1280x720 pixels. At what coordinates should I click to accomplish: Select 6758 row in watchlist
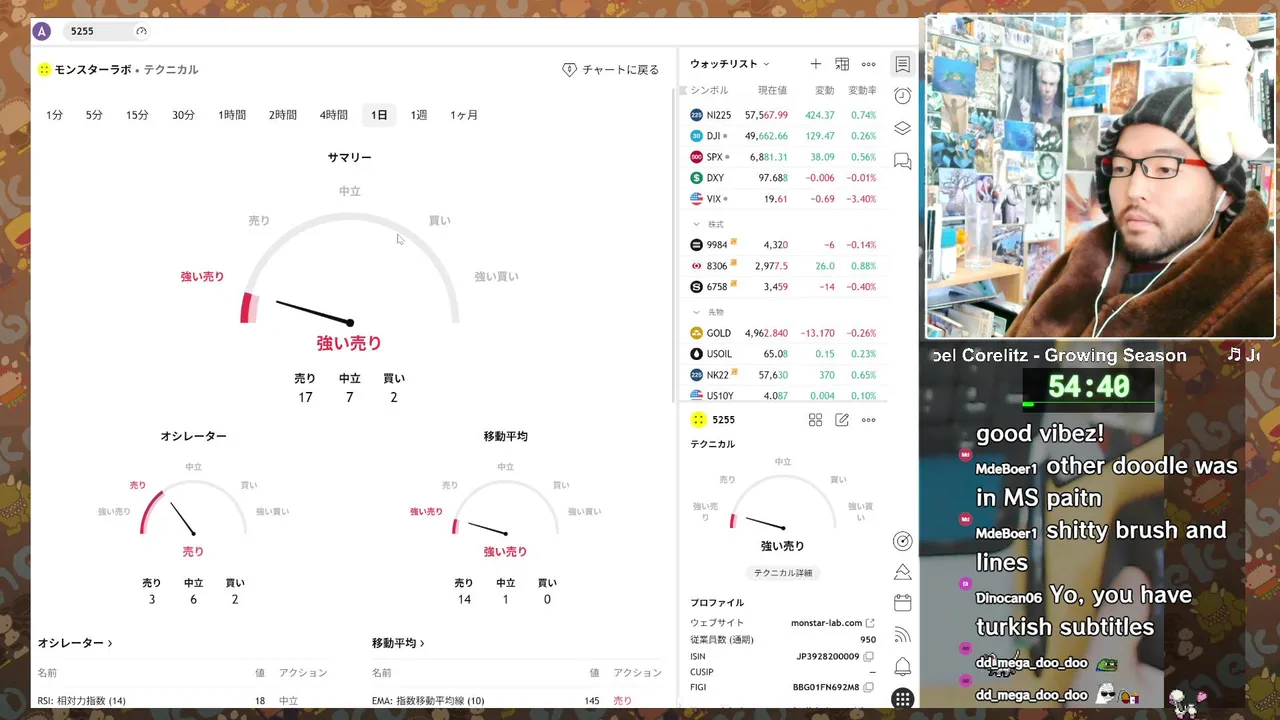coord(784,287)
